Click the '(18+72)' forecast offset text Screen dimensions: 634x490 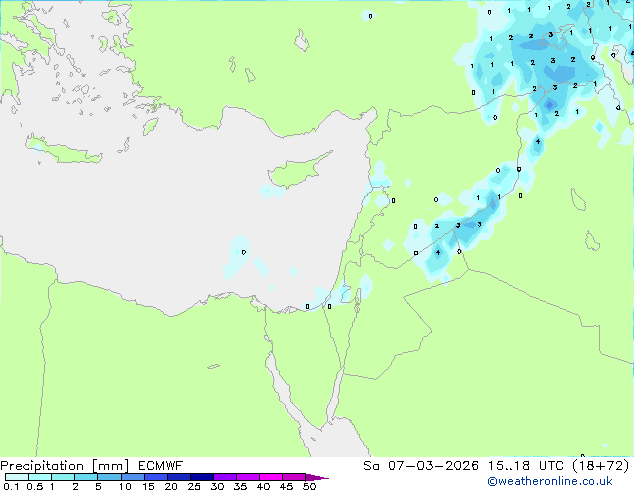tap(601, 466)
